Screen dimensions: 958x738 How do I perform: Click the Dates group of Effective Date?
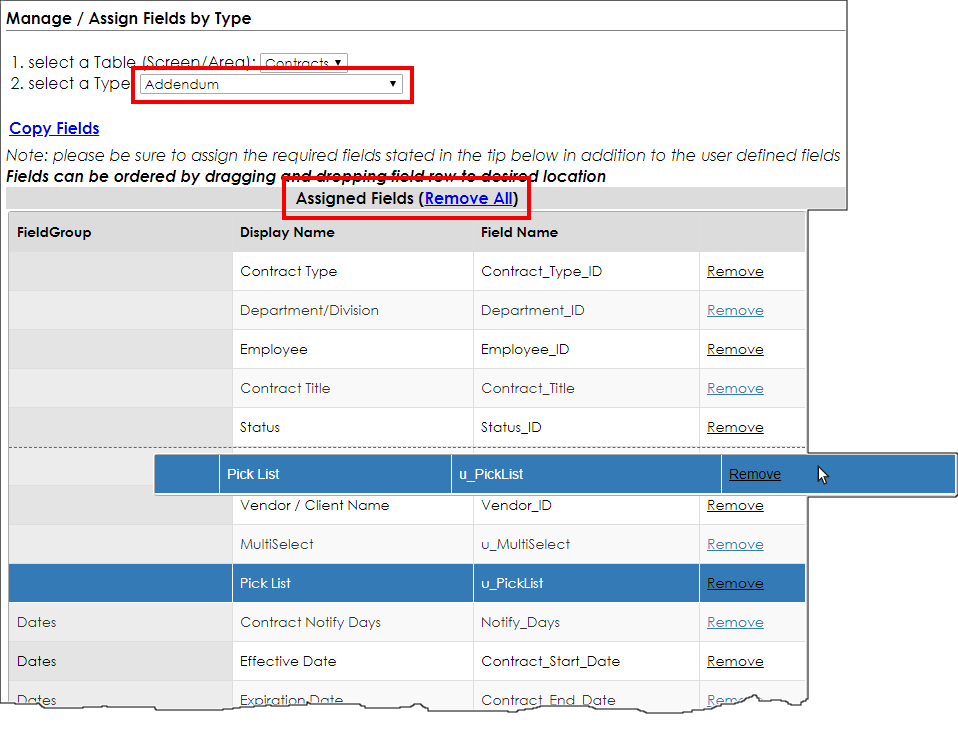120,662
